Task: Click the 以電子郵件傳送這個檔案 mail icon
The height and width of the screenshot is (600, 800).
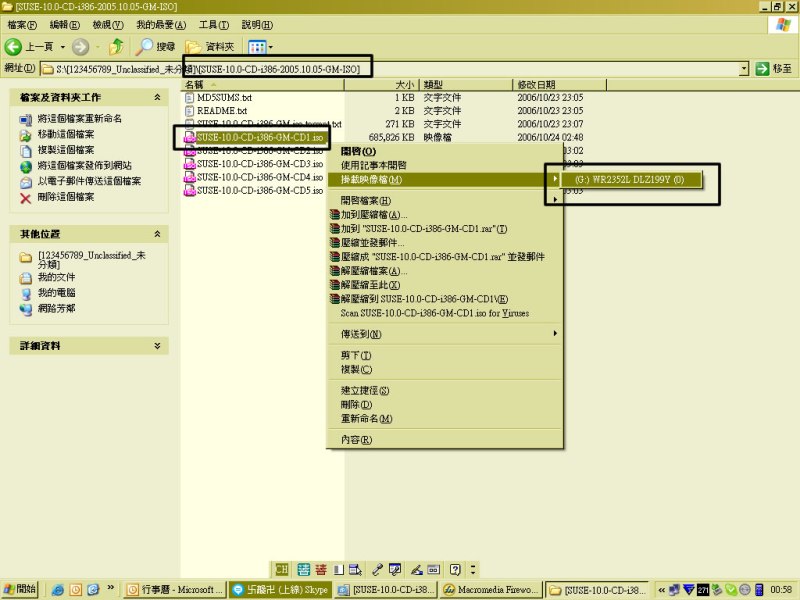Action: (26, 182)
